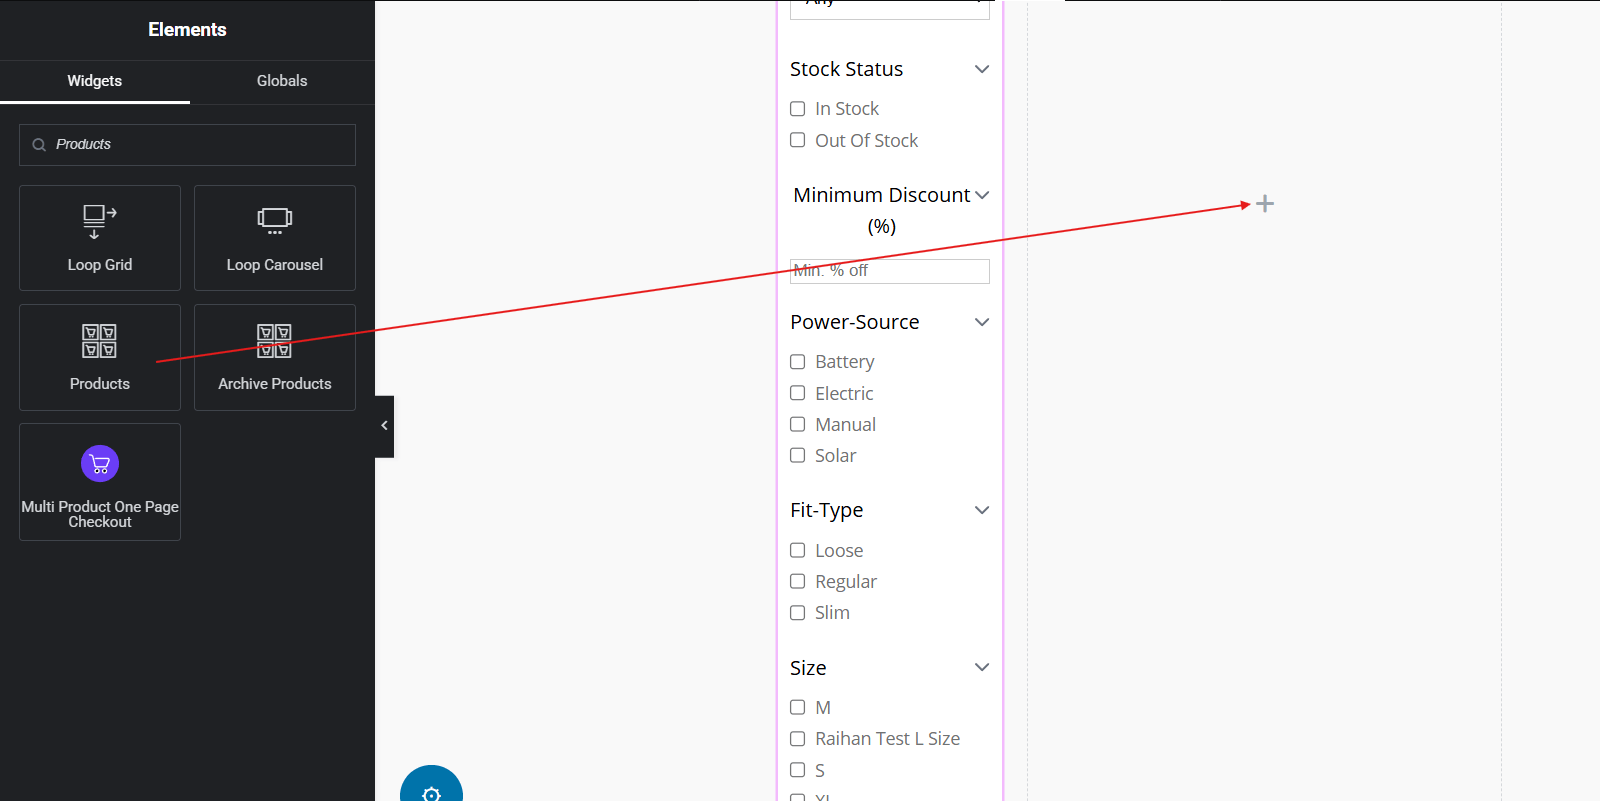Screen dimensions: 1600x801
Task: Check the Out Of Stock option
Action: coord(797,140)
